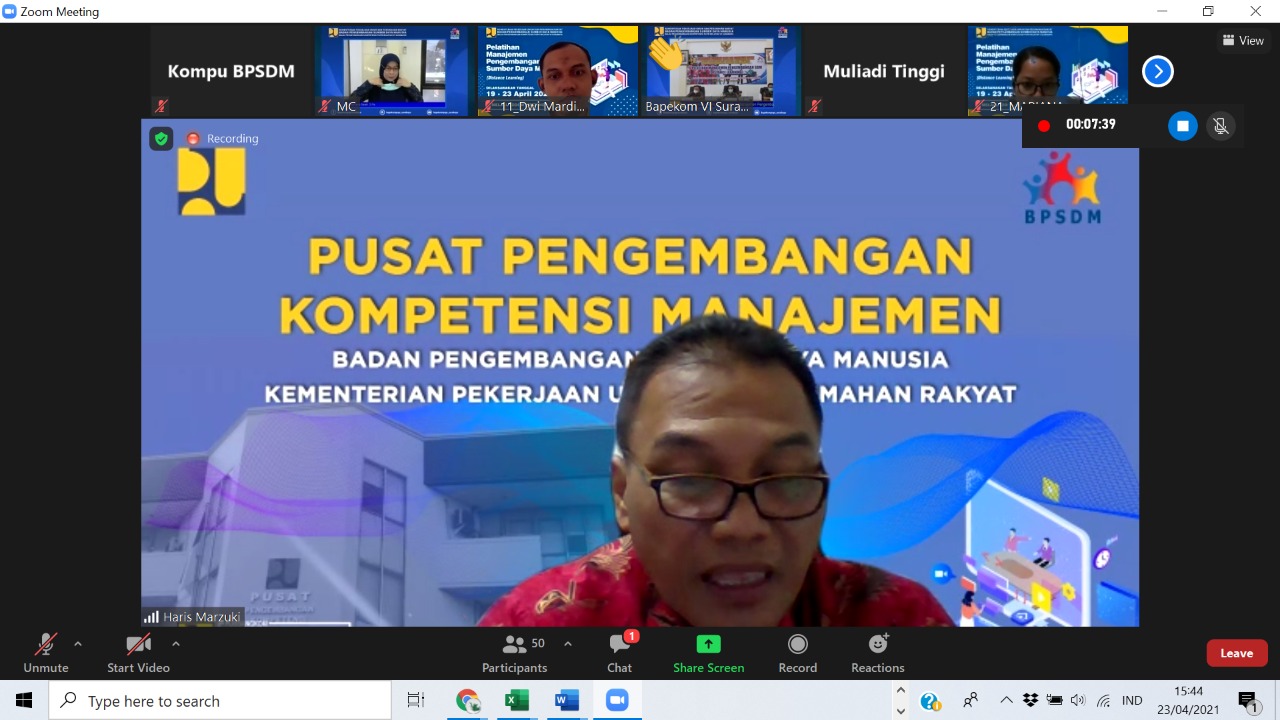Open the Action Center notifications icon
Screen dimensions: 1280x720
pos(1248,701)
